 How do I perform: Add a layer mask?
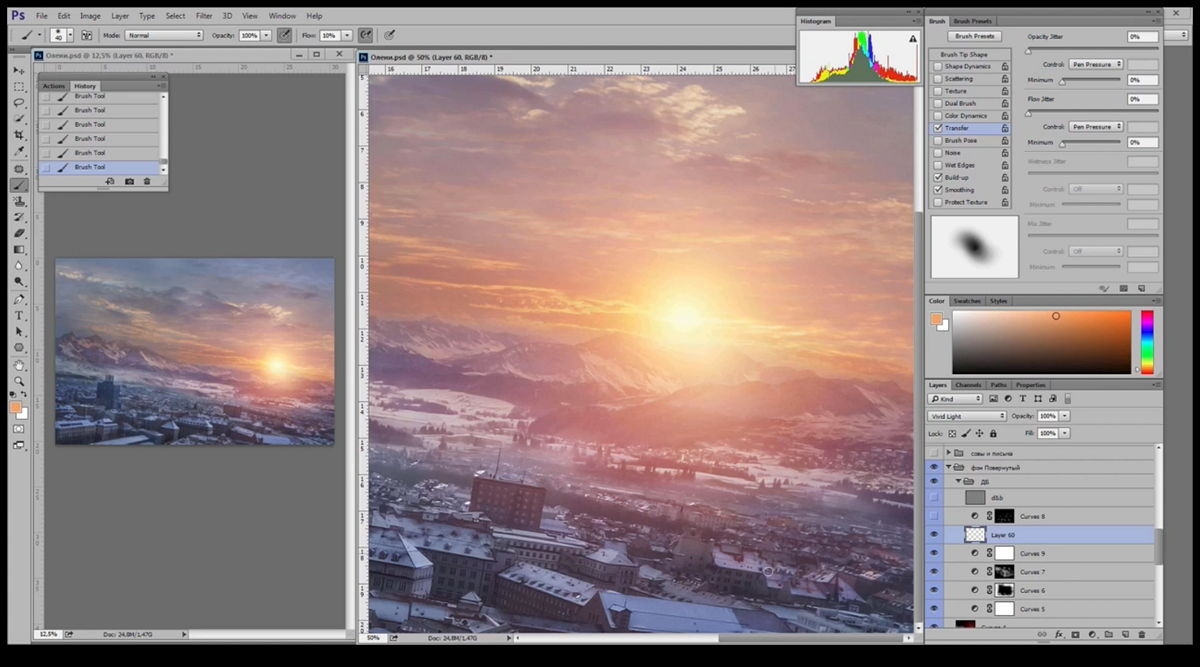1076,634
